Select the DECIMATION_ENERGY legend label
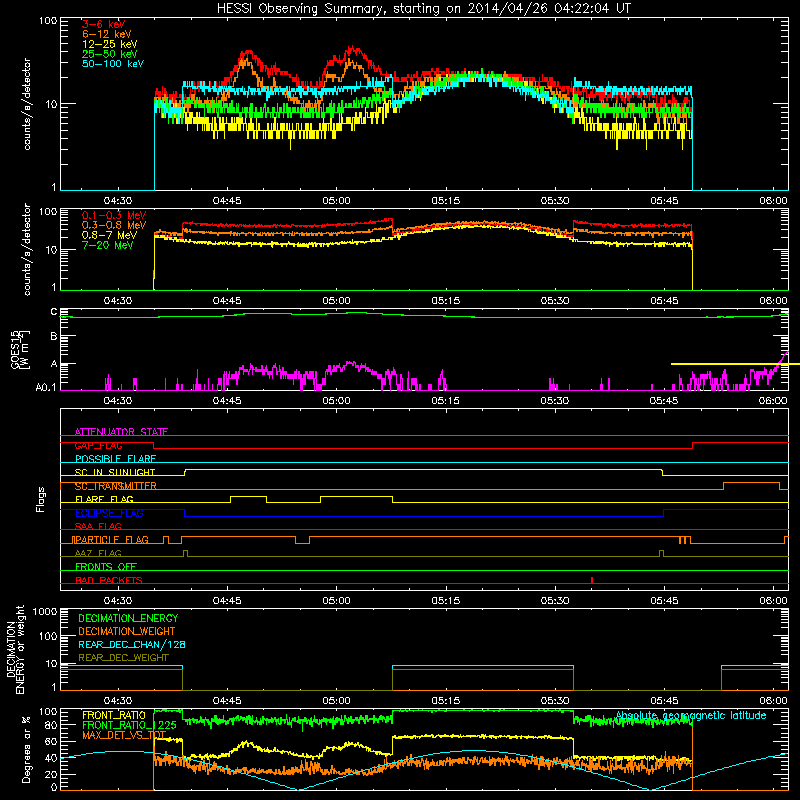 point(128,618)
